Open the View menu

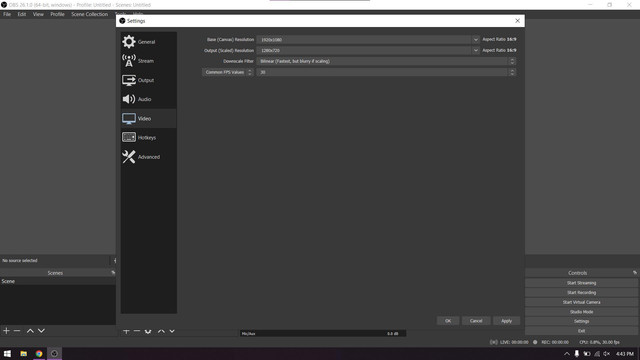38,14
